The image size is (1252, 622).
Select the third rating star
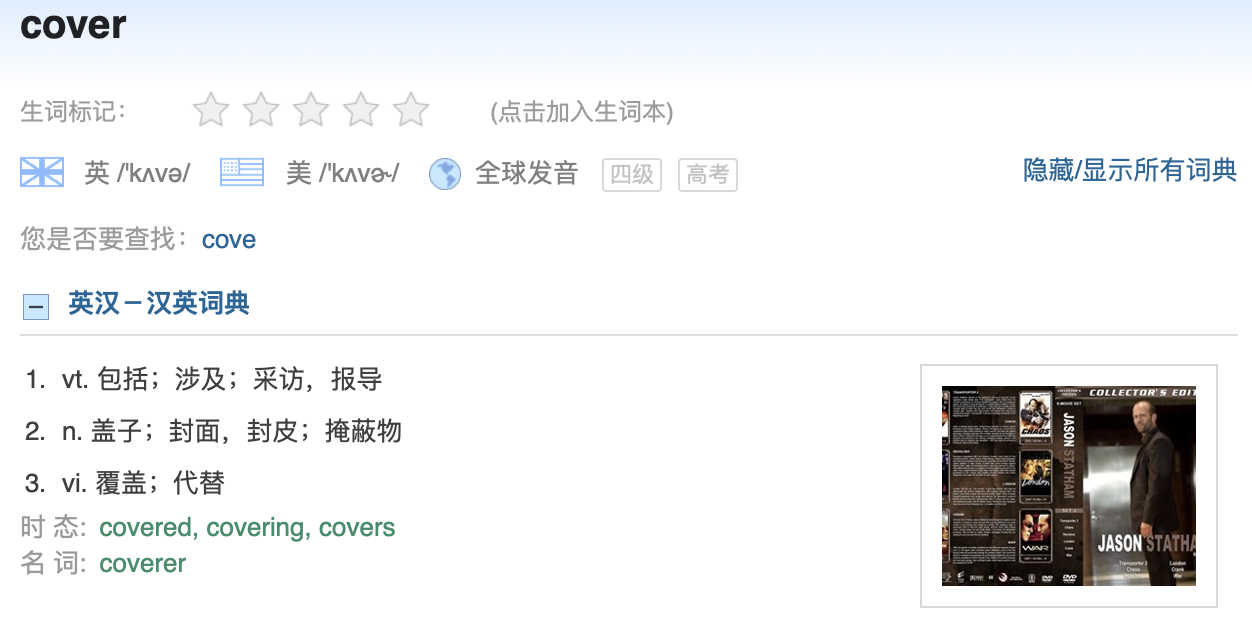click(311, 110)
